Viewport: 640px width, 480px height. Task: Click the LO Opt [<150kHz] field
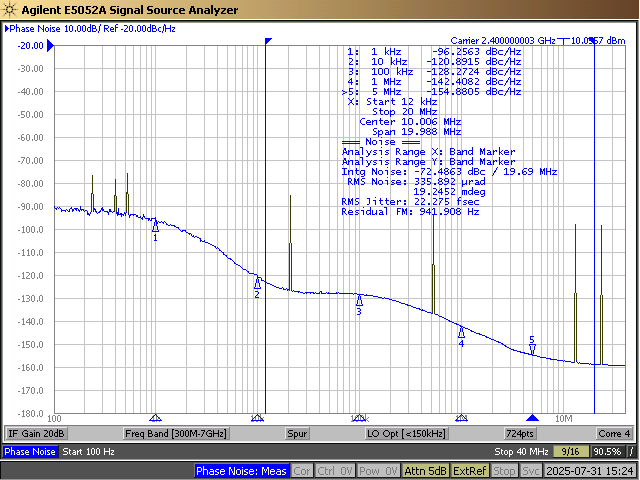(x=406, y=433)
